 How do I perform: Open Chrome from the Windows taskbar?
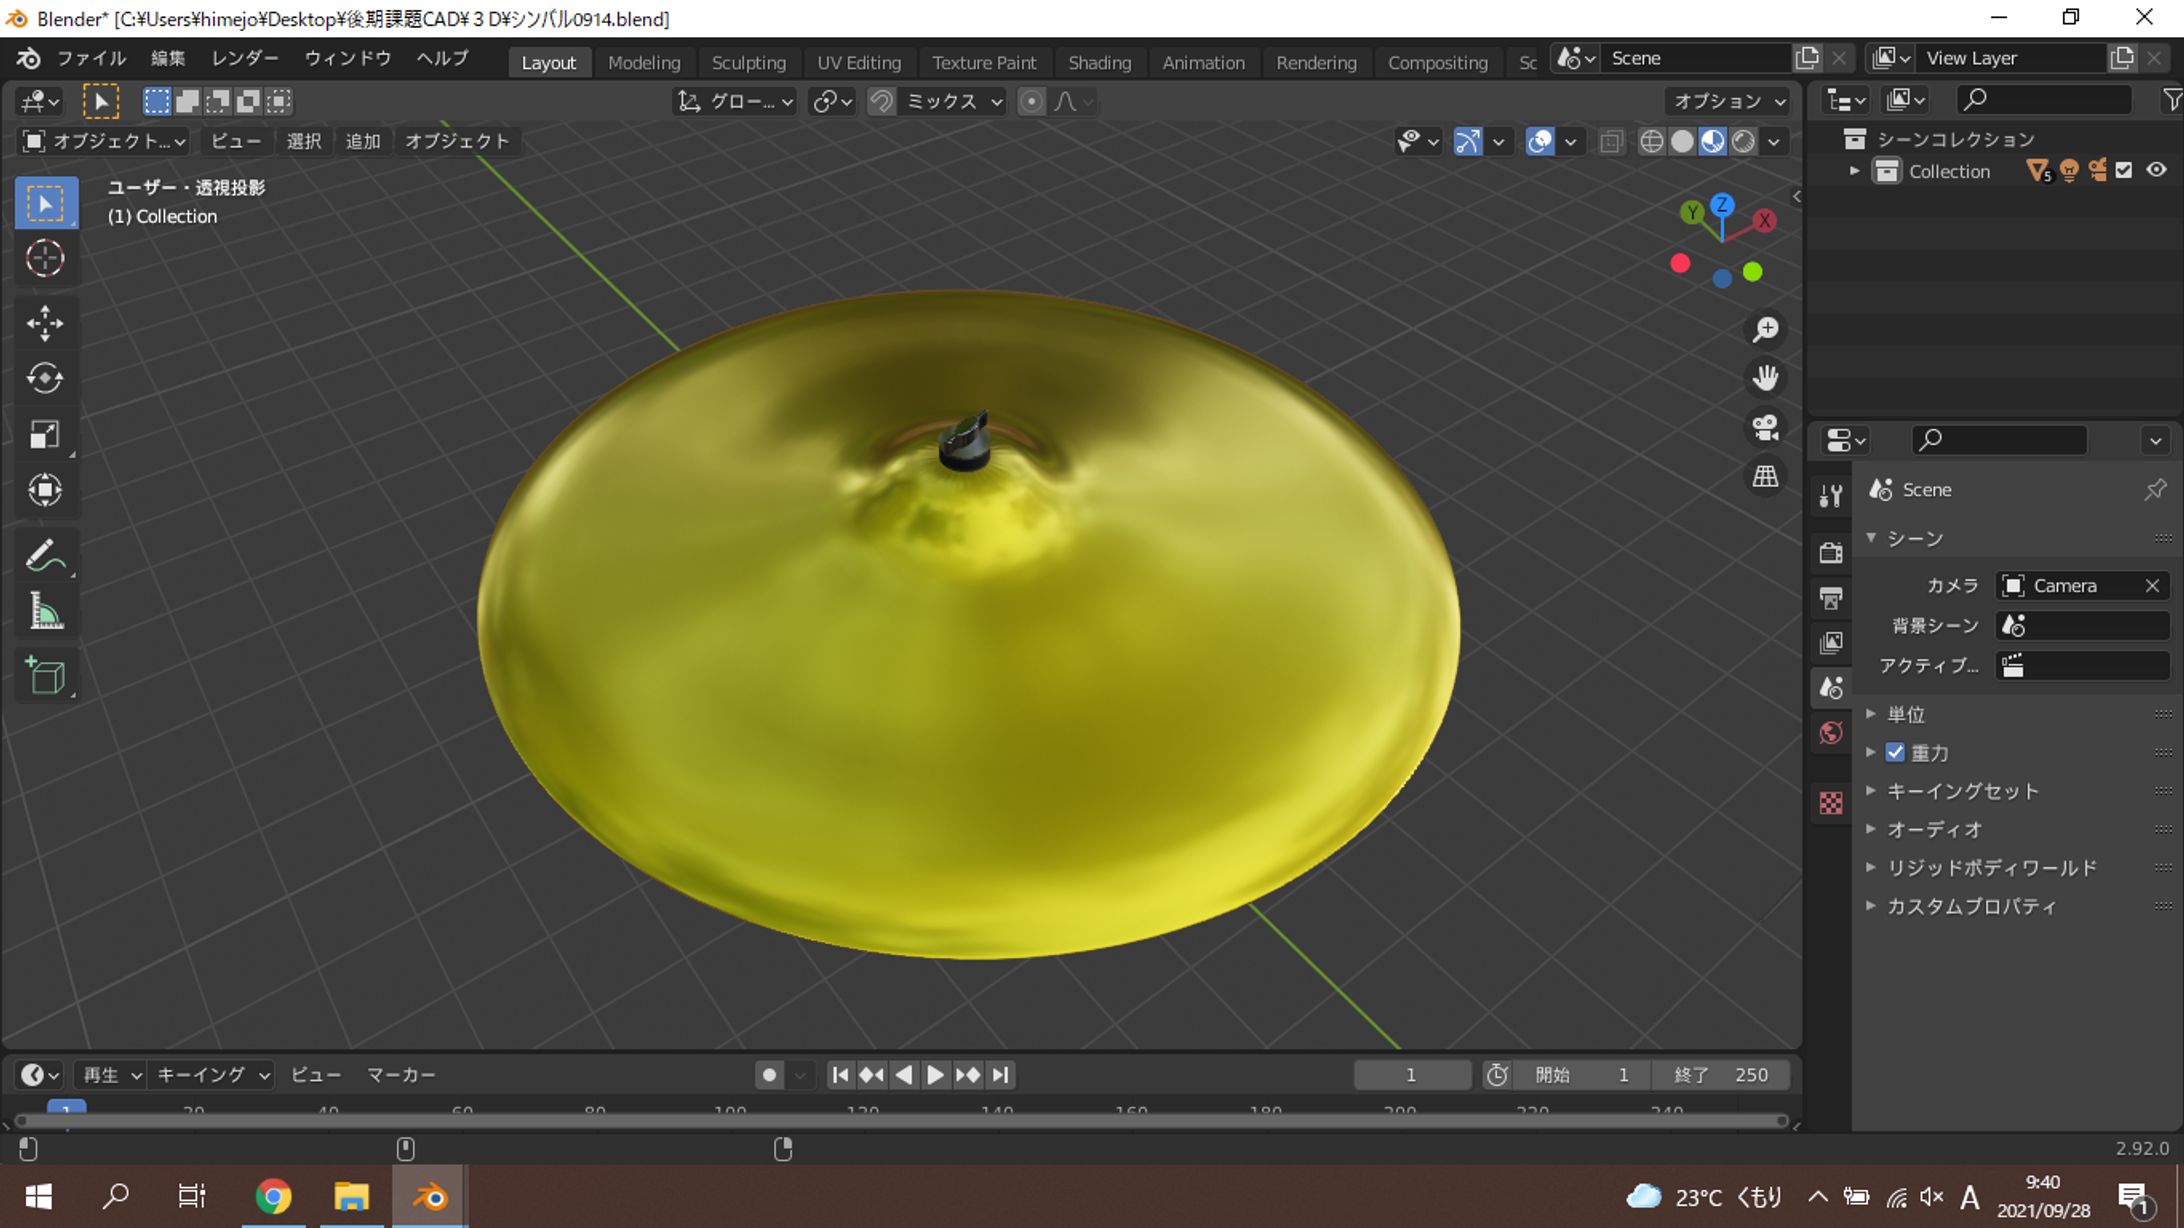pos(273,1197)
